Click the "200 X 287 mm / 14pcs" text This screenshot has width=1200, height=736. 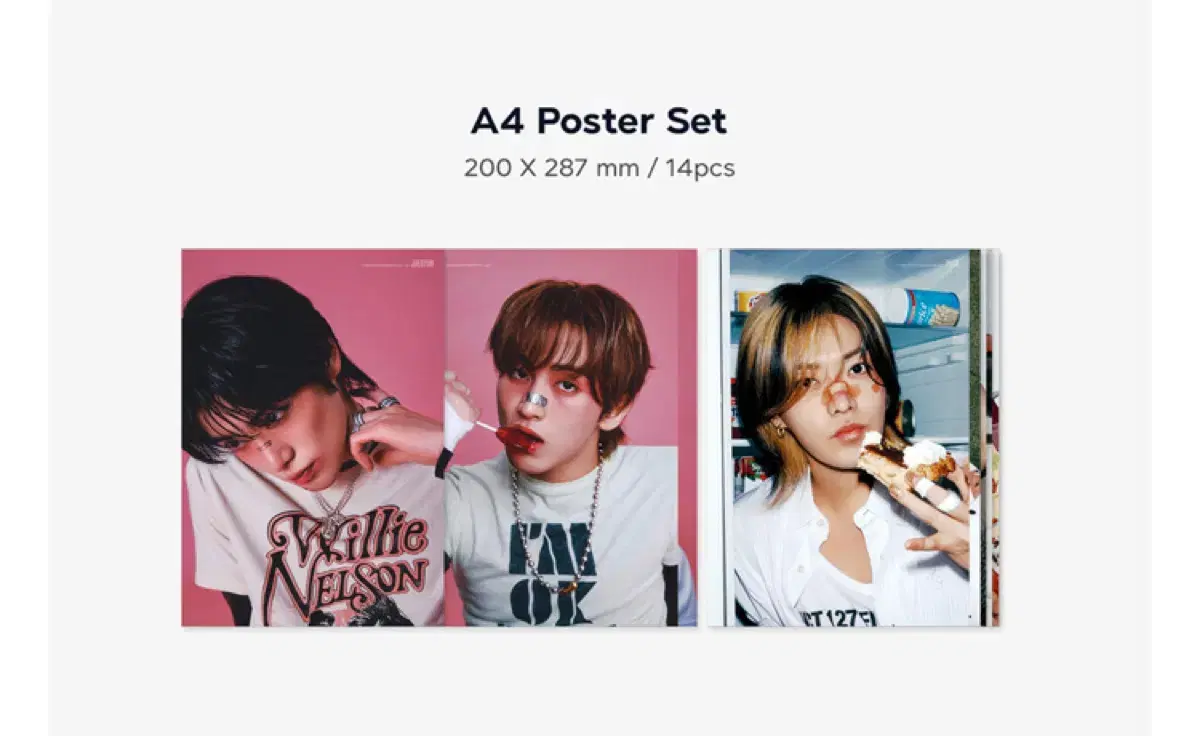(599, 168)
